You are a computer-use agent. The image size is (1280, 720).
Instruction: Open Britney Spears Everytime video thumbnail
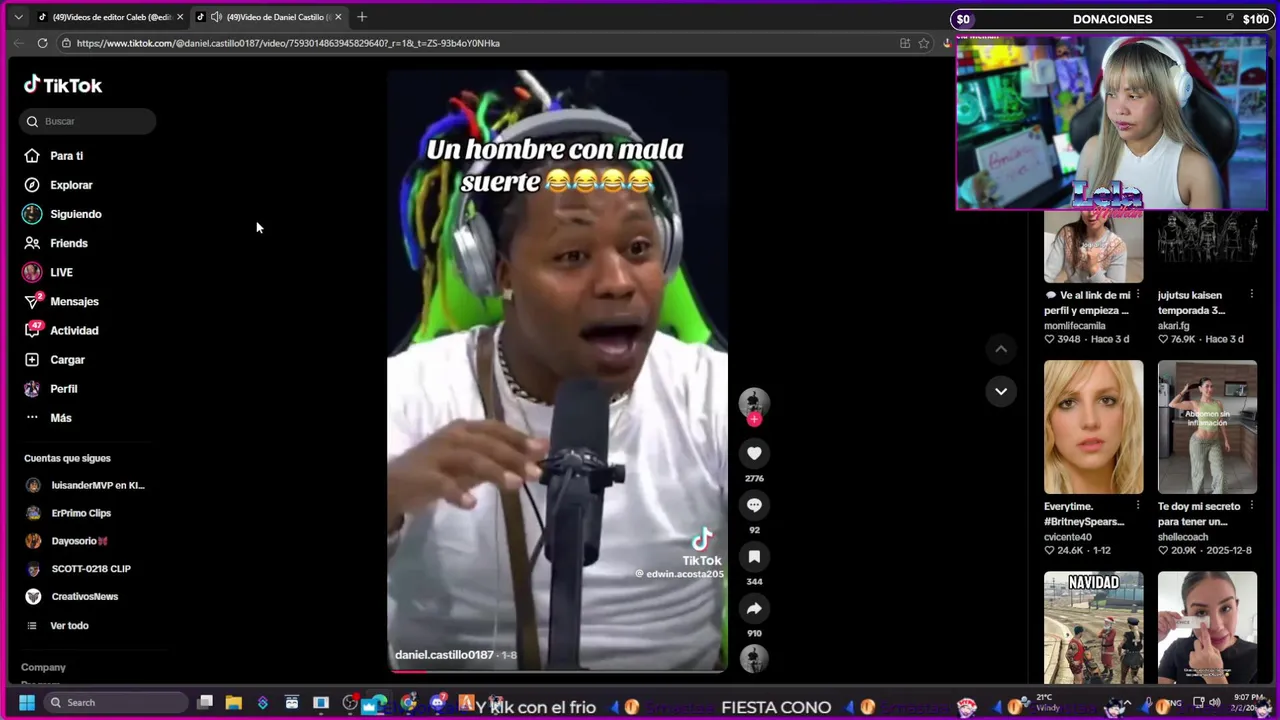[1093, 427]
